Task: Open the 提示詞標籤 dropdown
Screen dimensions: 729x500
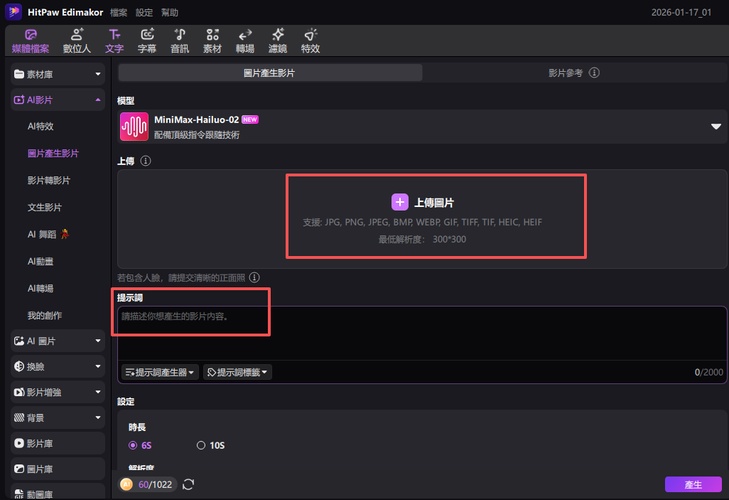Action: tap(238, 372)
